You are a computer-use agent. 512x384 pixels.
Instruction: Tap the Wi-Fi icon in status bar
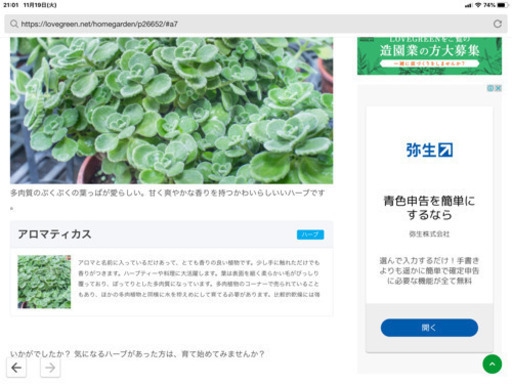click(x=478, y=5)
